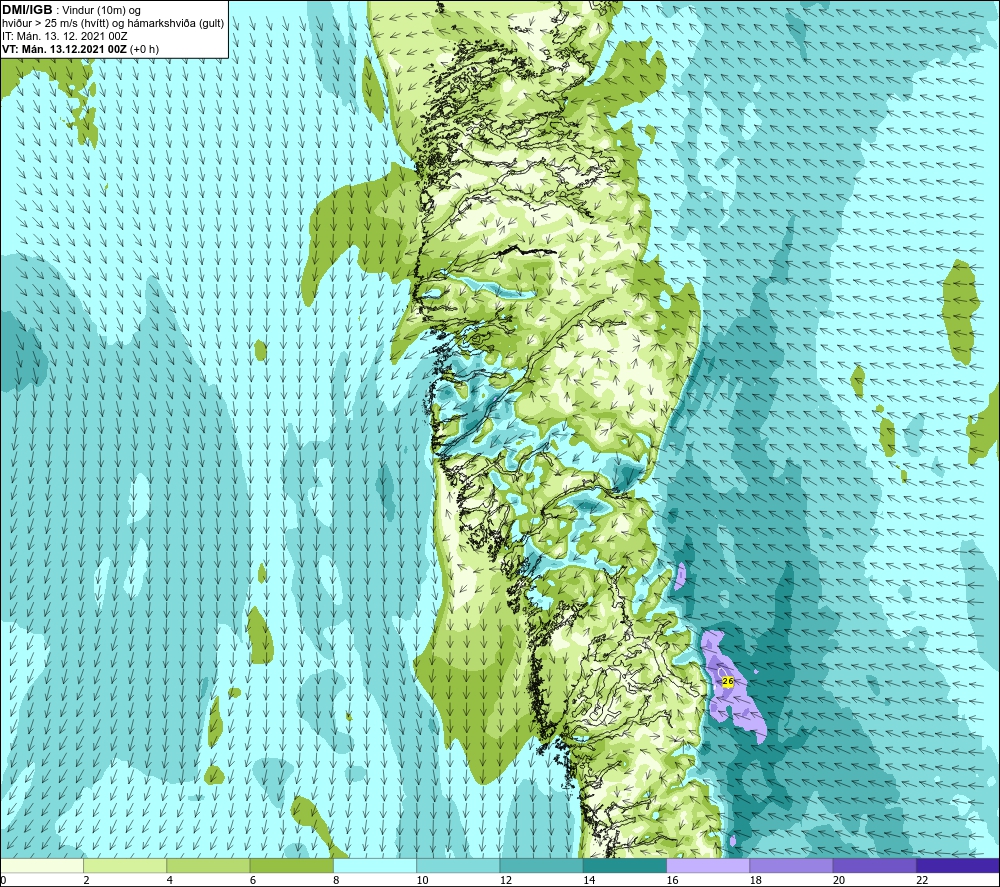Viewport: 1000px width, 887px height.
Task: Click the legend tick label 16
Action: pyautogui.click(x=672, y=880)
